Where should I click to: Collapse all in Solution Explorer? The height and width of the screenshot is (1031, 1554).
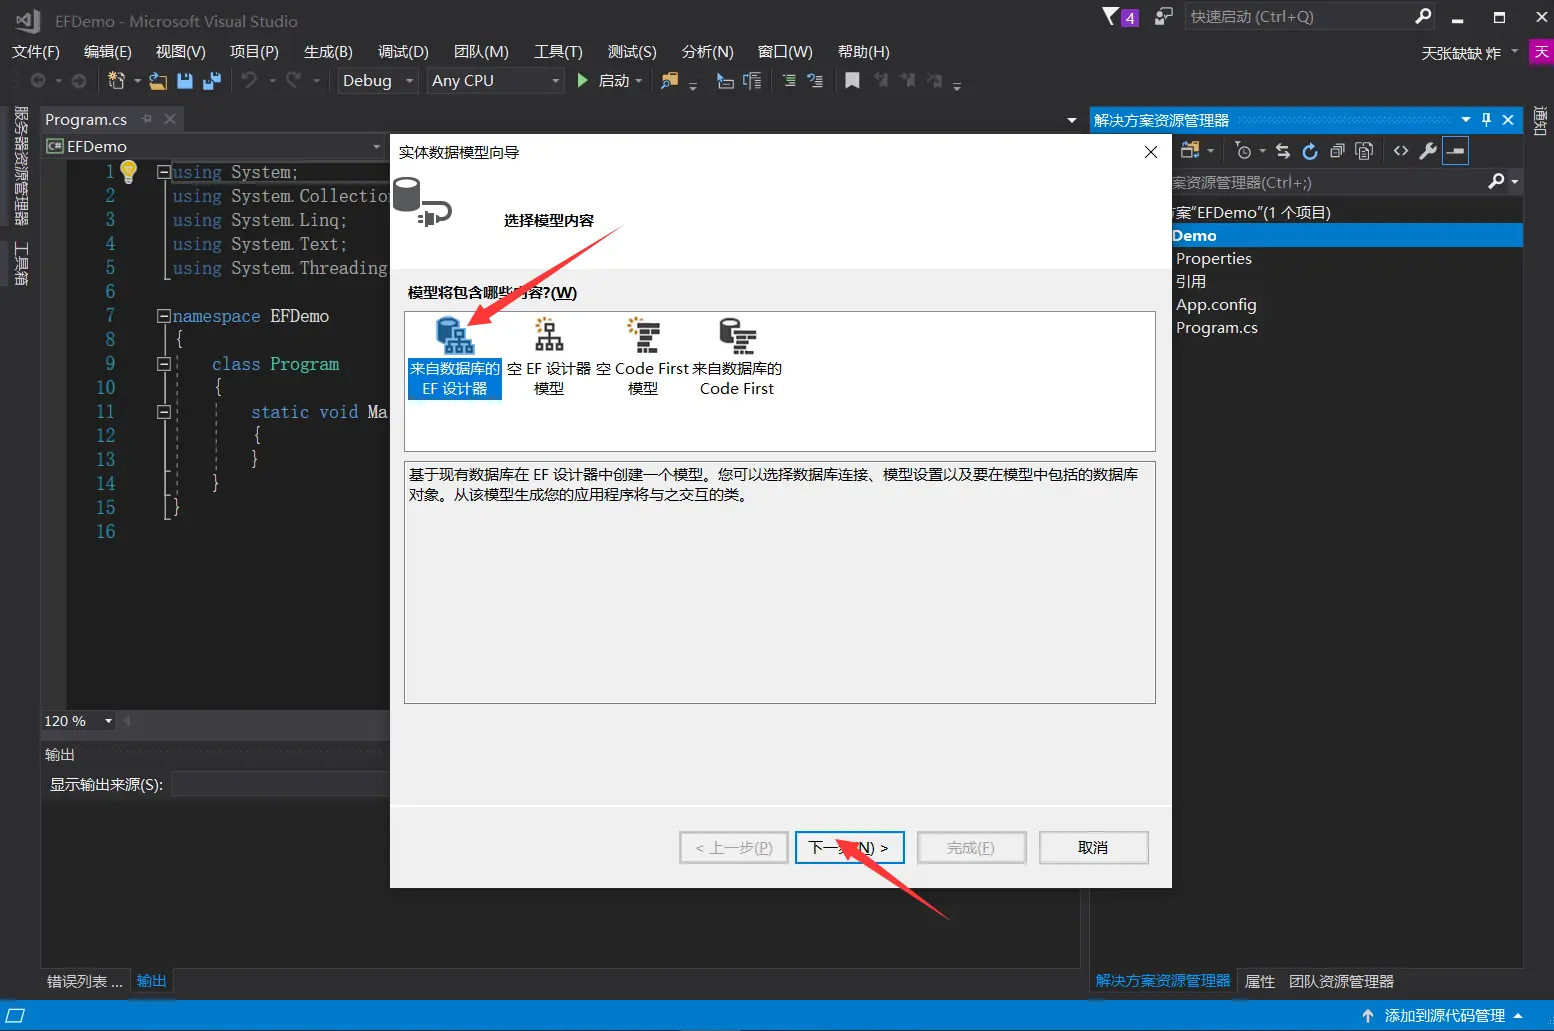[1337, 151]
